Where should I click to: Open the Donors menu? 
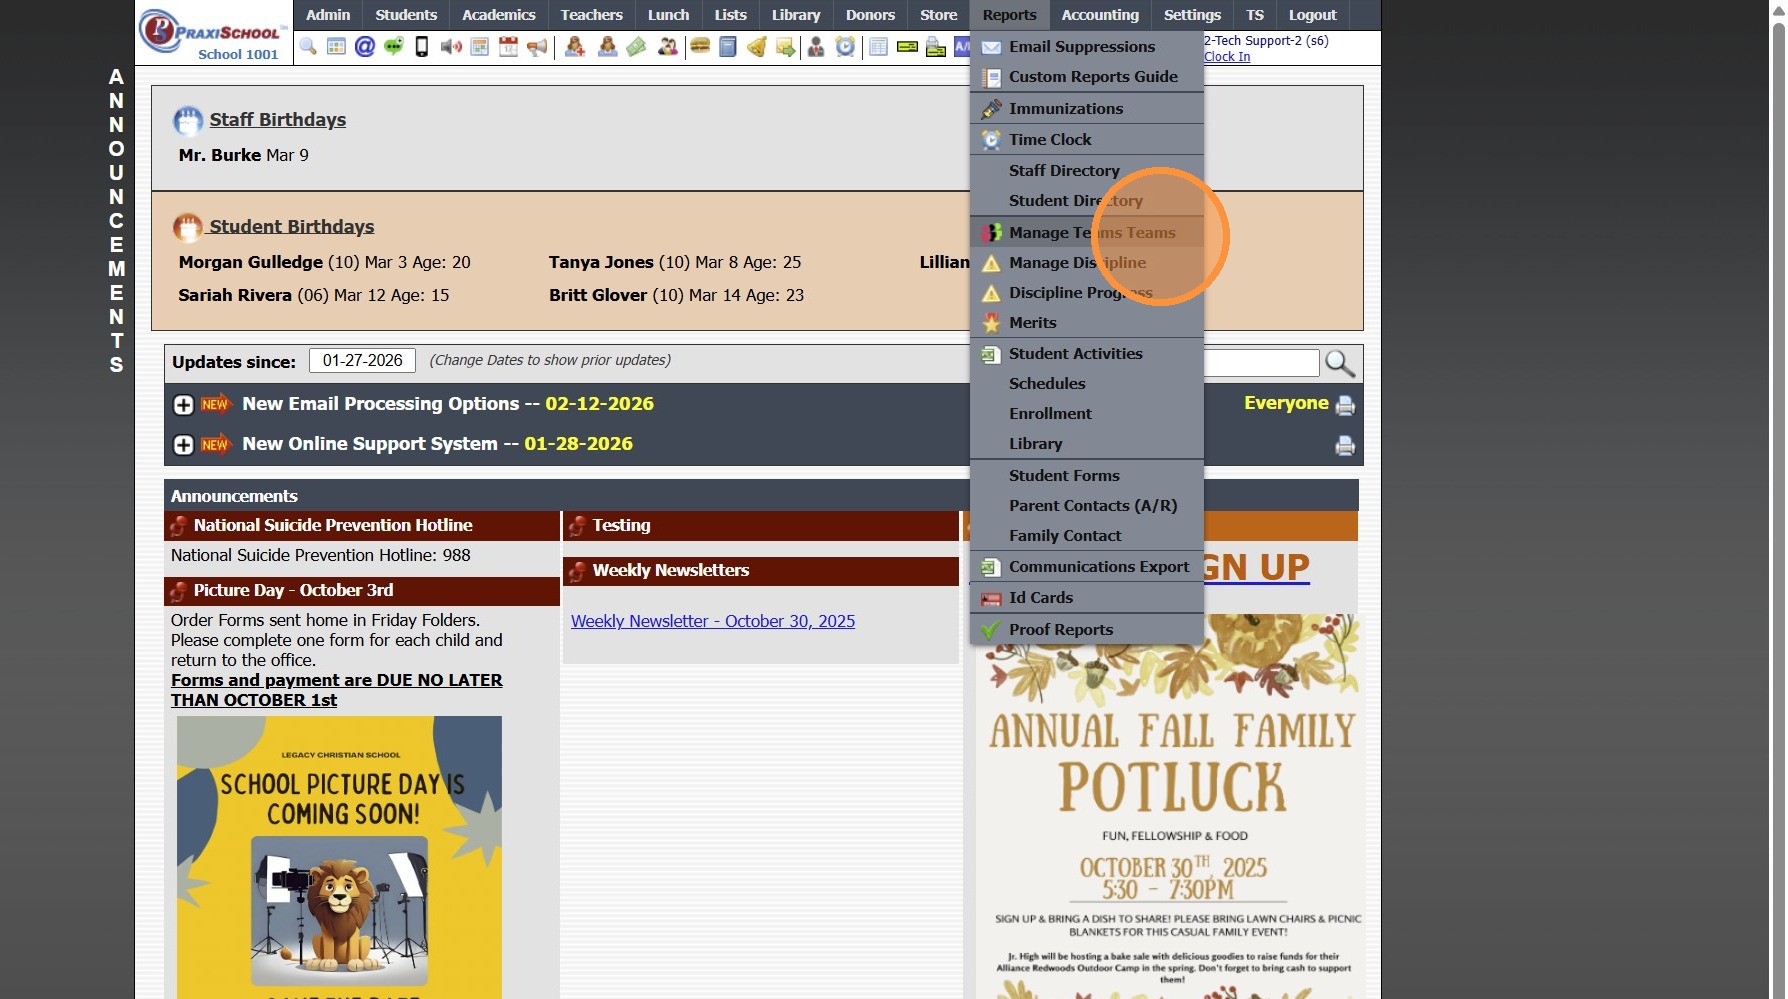[871, 15]
